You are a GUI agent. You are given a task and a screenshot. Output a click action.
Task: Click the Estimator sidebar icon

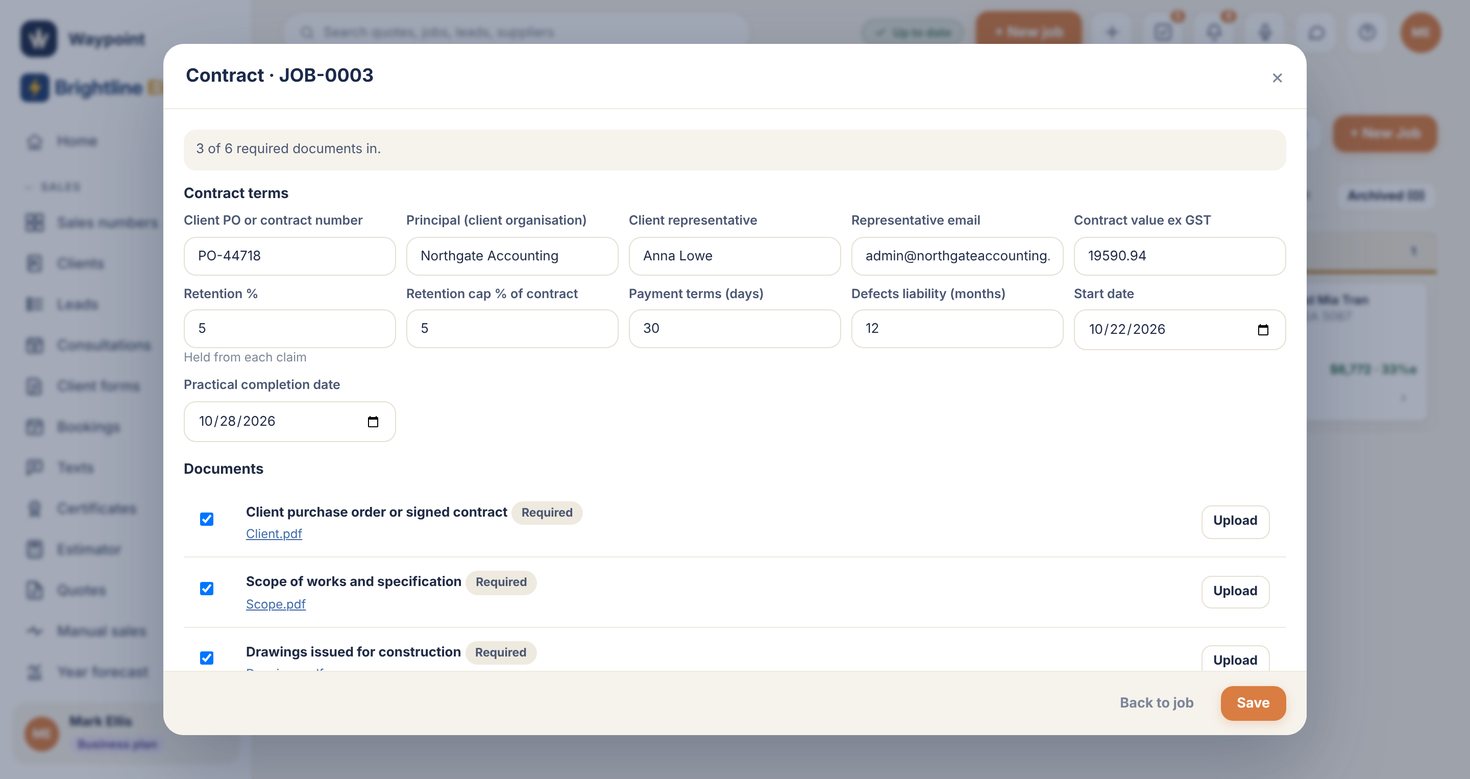tap(35, 549)
